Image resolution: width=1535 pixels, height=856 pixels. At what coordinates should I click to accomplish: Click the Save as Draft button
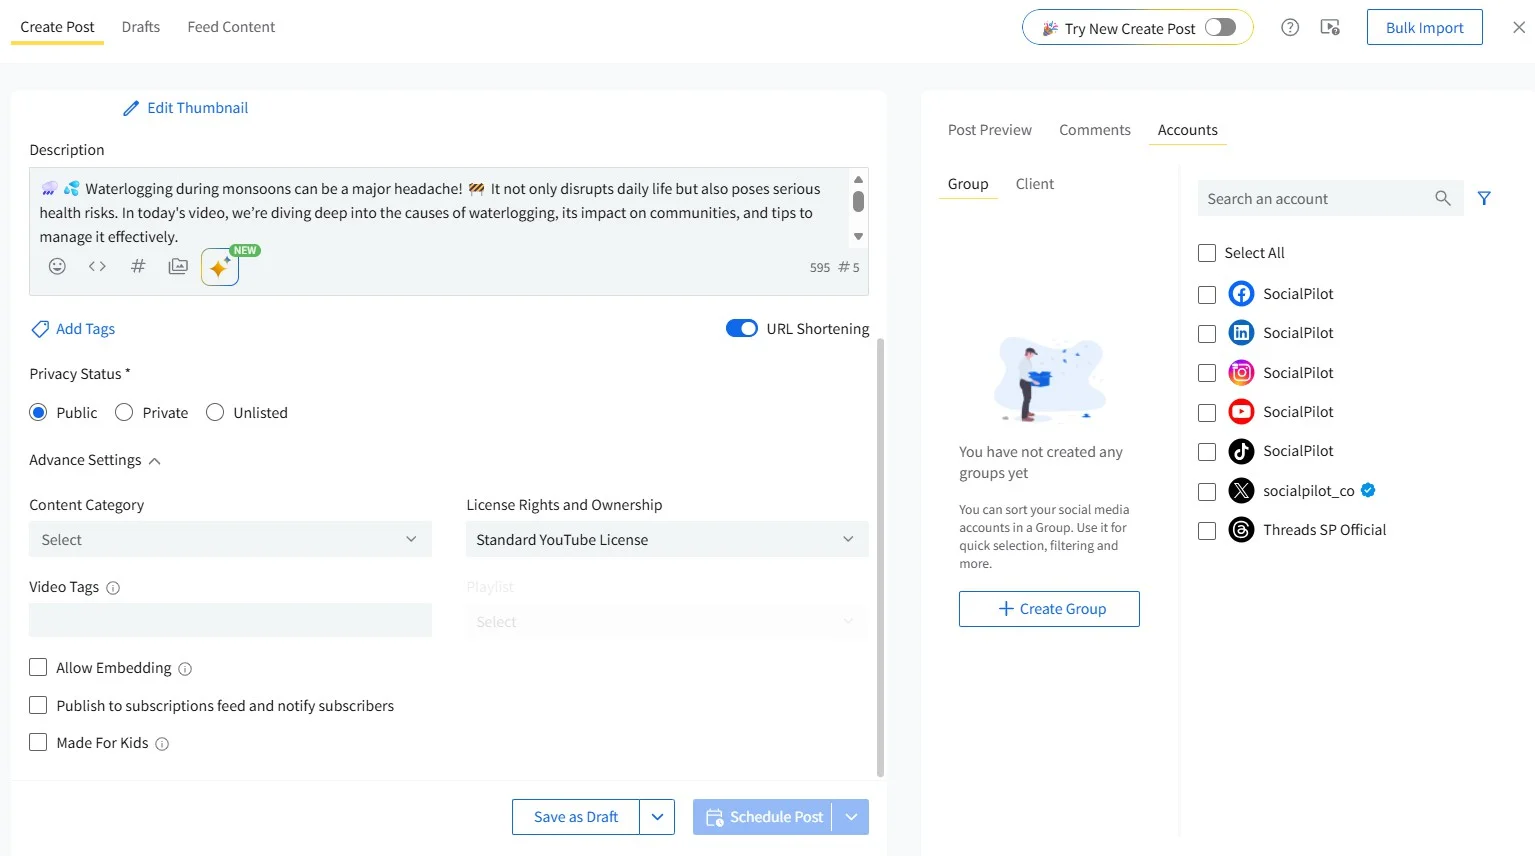576,817
